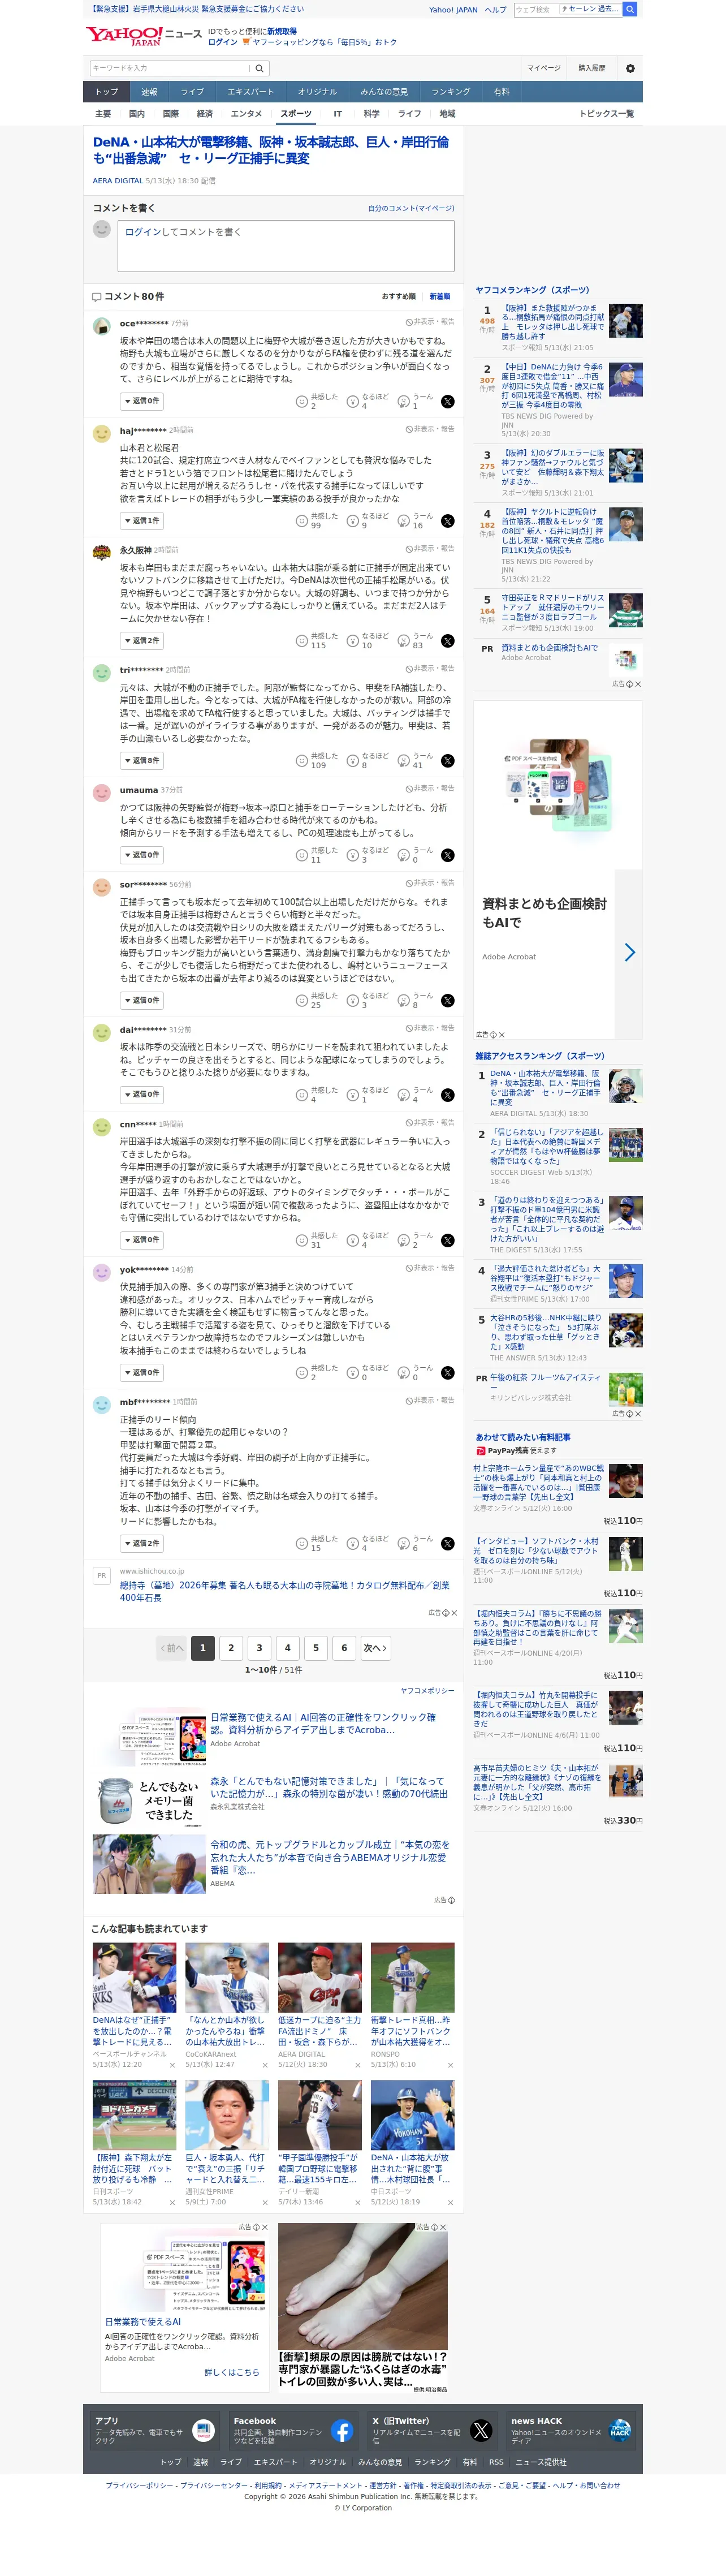Expand replies on umauma's comment
Viewport: 726px width, 2576px height.
point(141,855)
